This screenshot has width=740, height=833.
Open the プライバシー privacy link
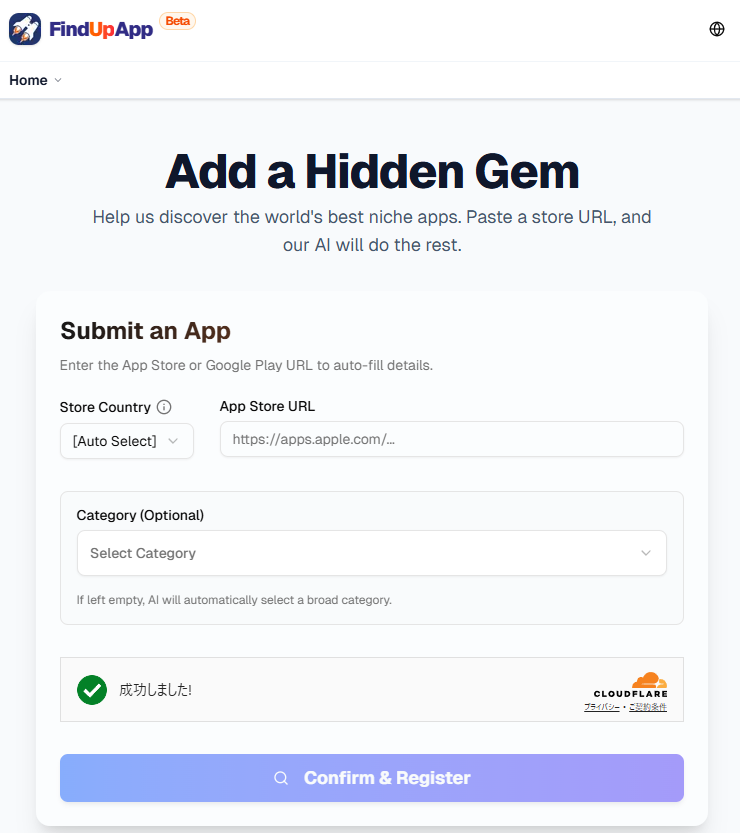pos(602,707)
